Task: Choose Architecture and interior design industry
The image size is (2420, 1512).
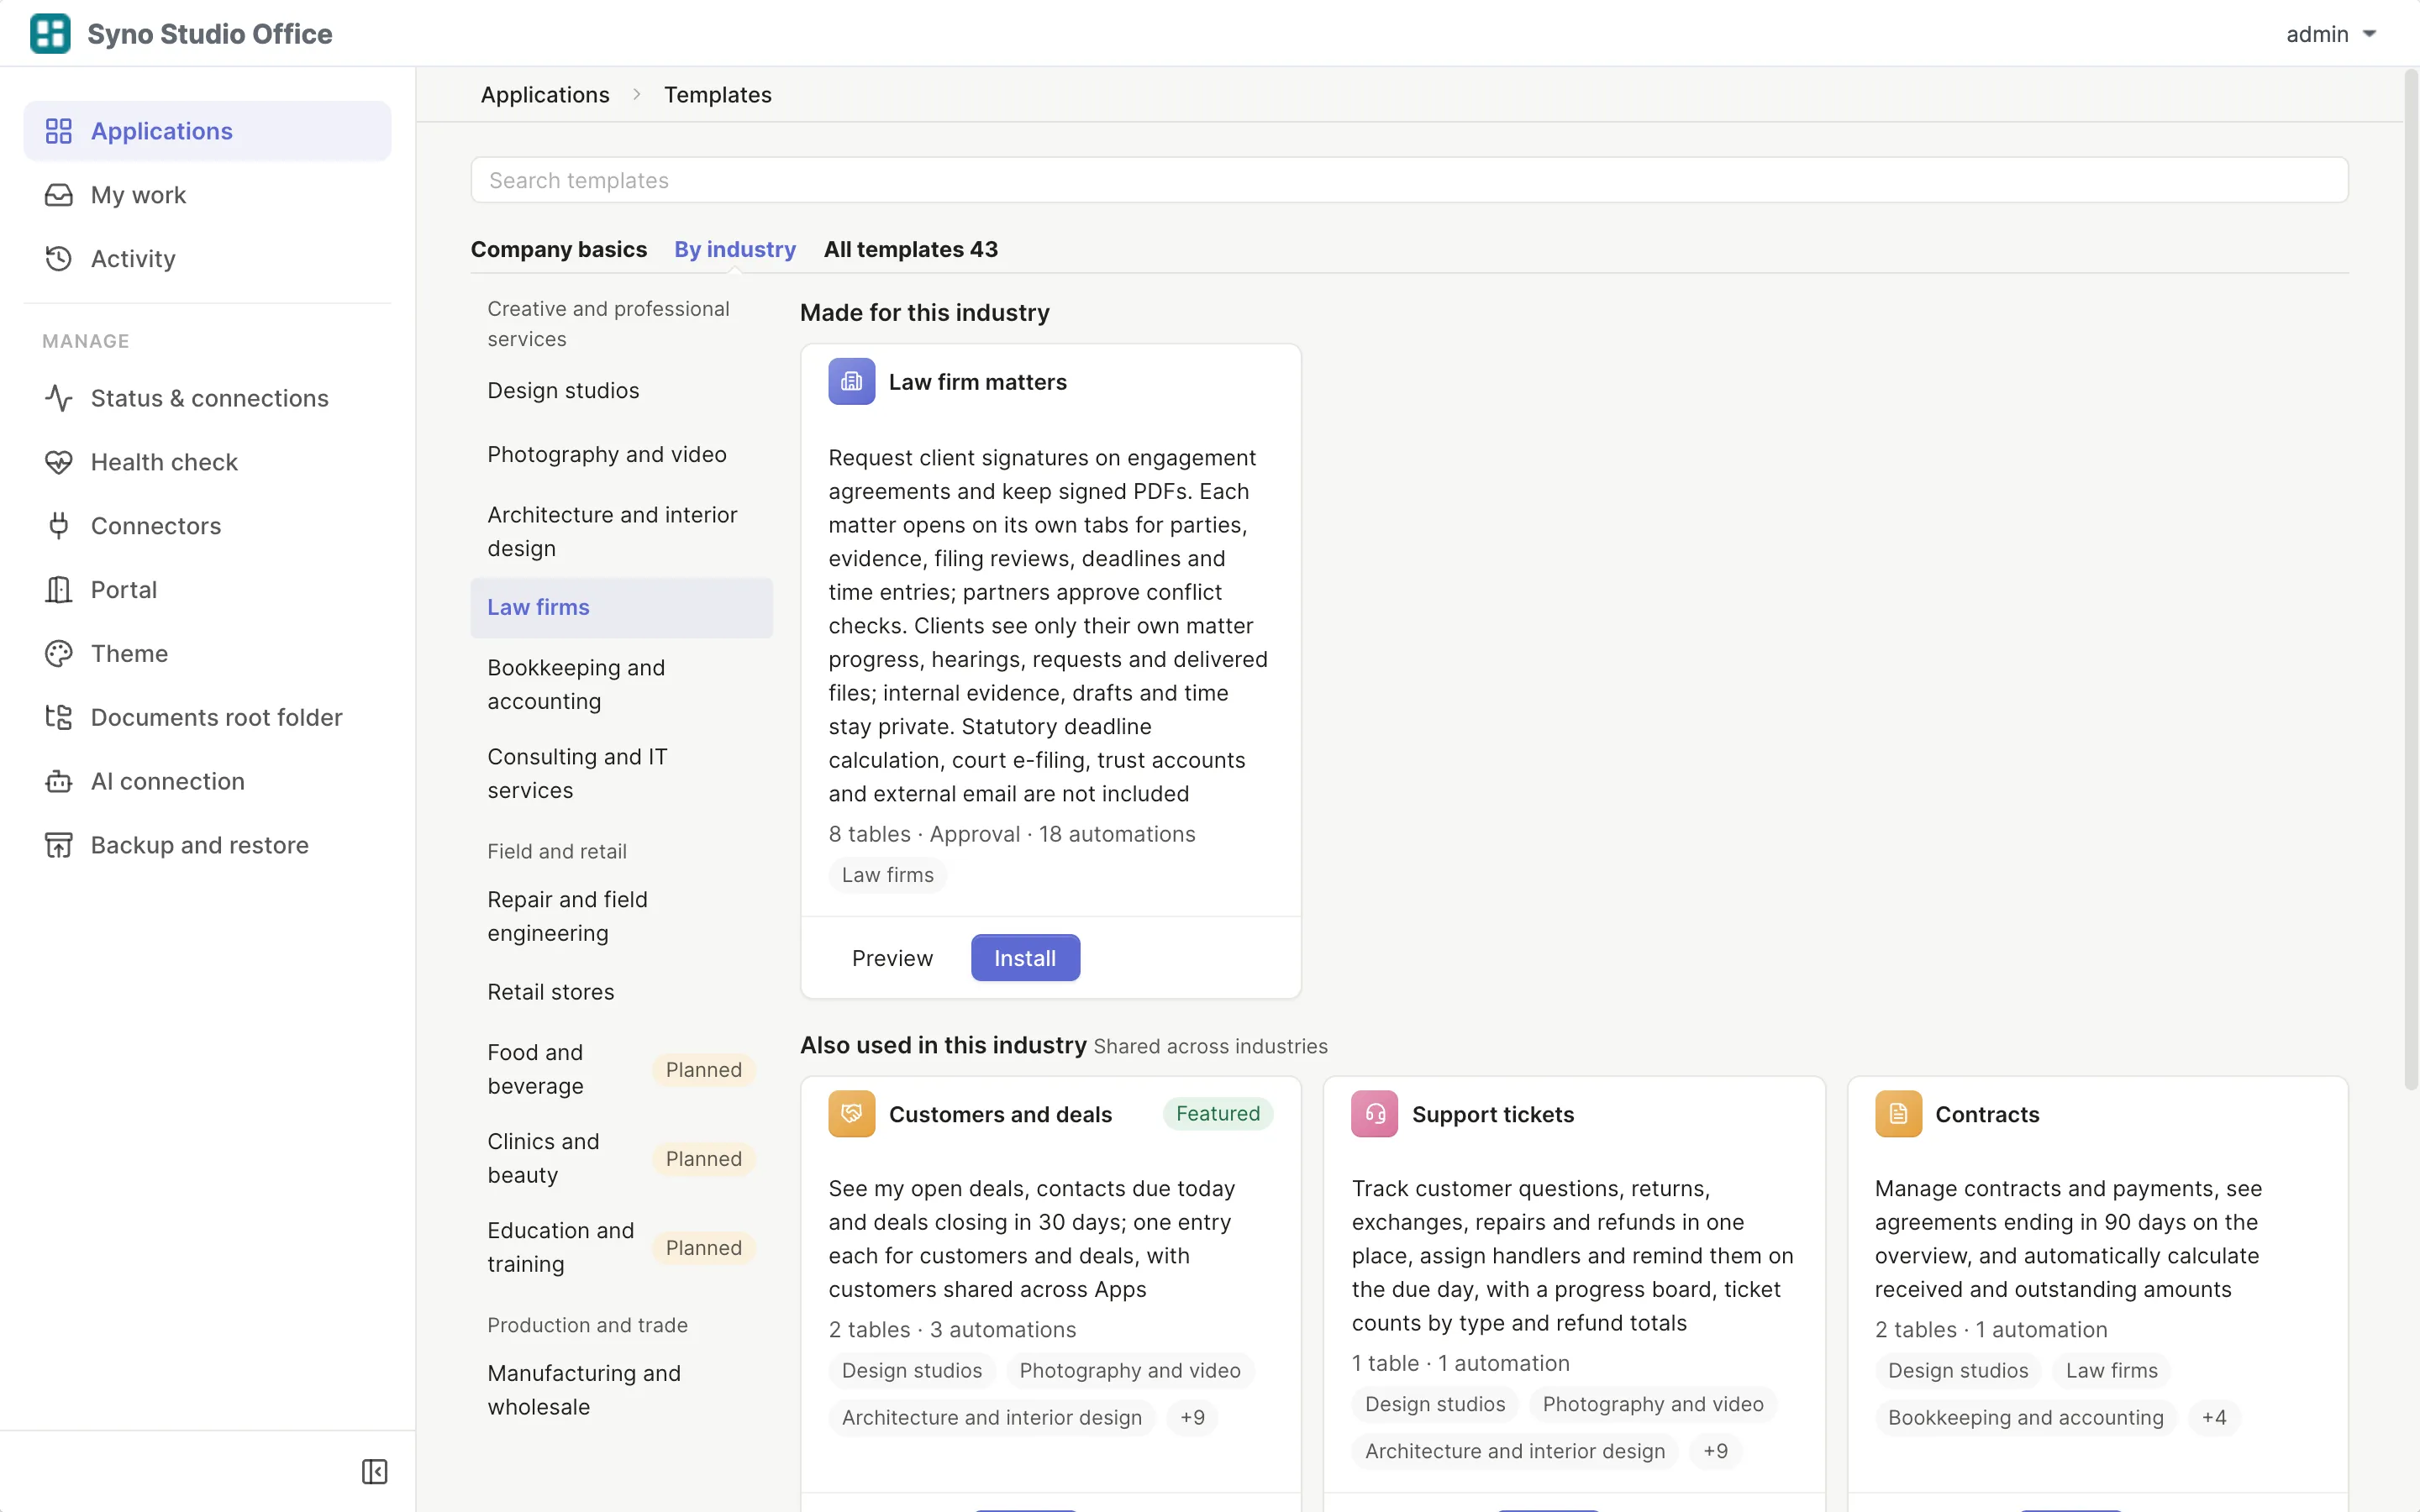Action: pyautogui.click(x=622, y=531)
